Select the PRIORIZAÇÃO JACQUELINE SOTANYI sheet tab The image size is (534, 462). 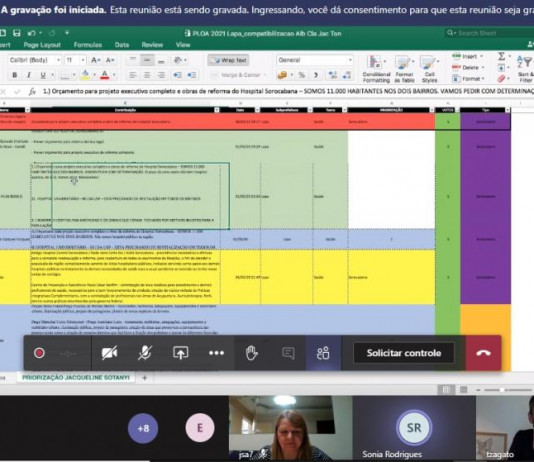[x=76, y=378]
